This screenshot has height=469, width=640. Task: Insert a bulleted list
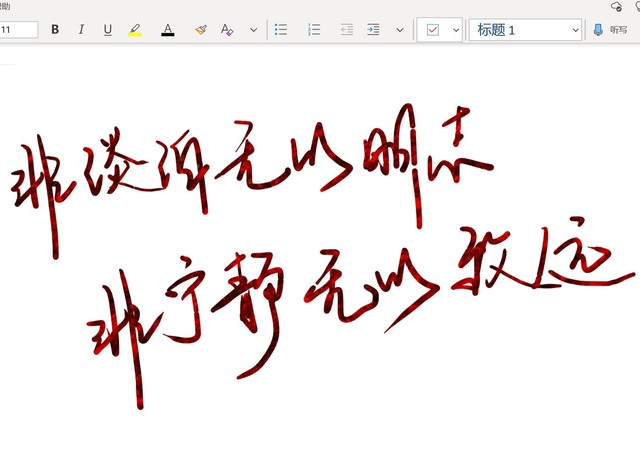point(281,30)
